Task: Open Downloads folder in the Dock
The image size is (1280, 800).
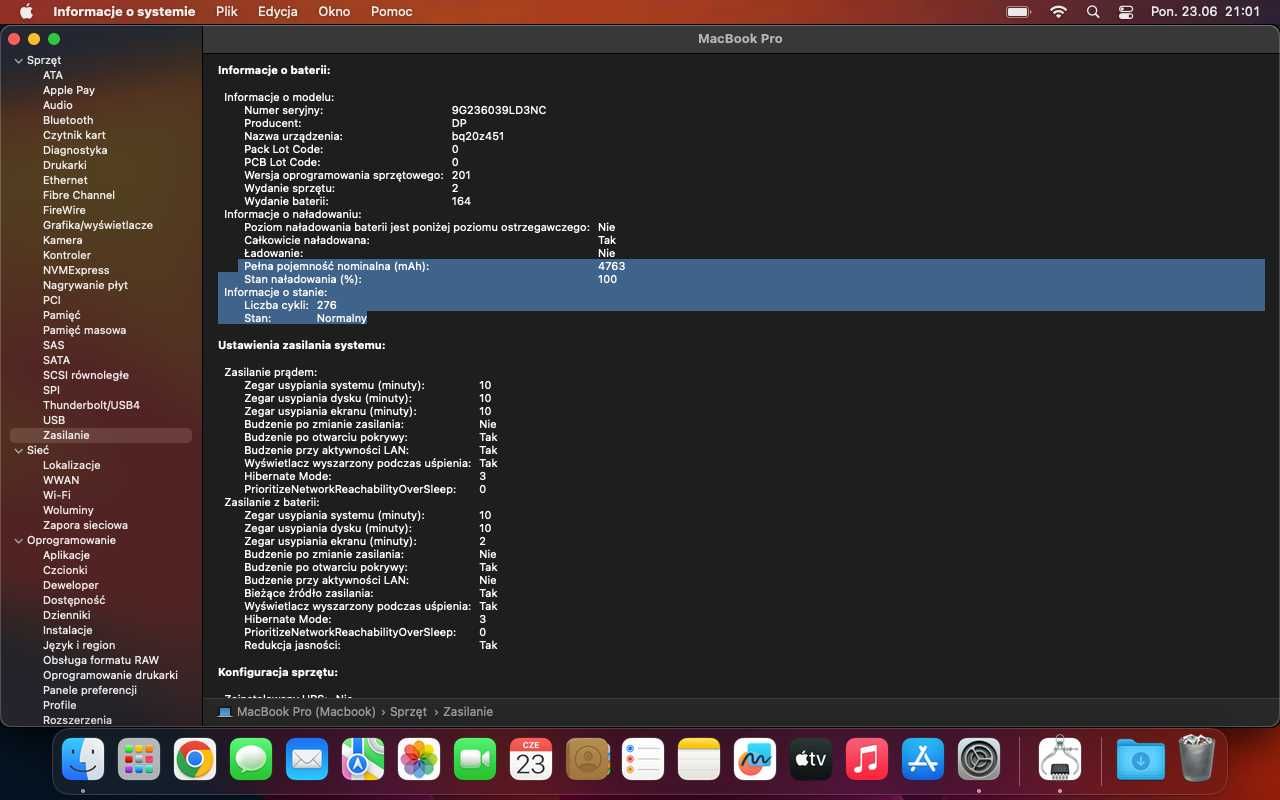Action: (1141, 760)
